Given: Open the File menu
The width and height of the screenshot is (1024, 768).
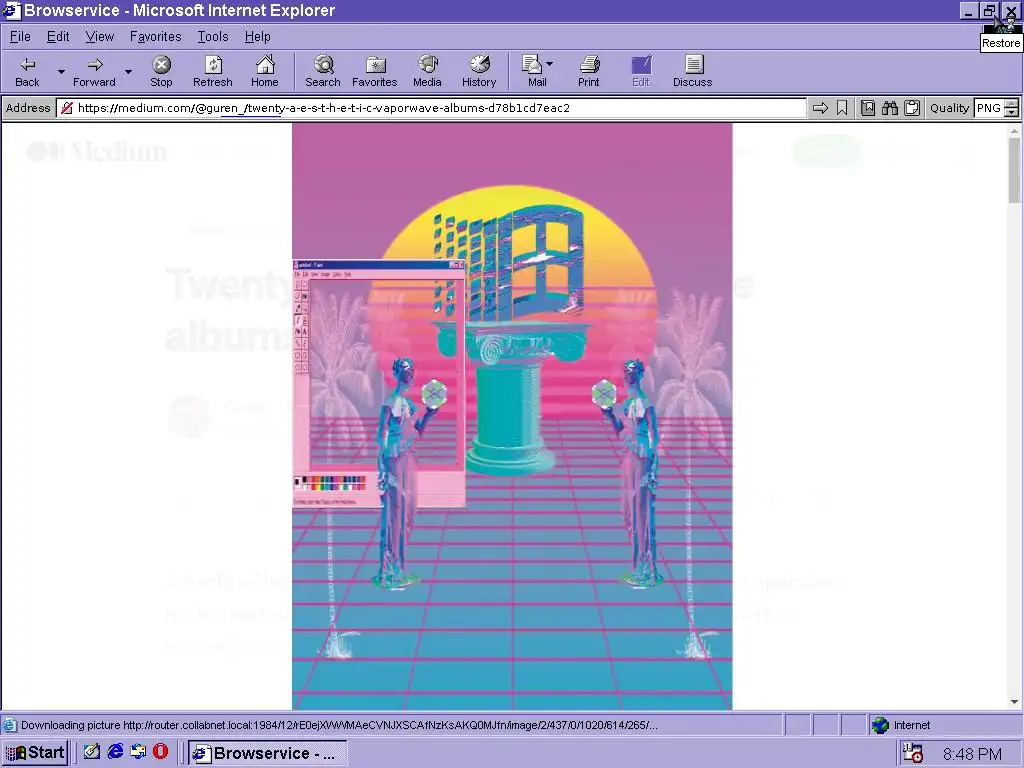Looking at the screenshot, I should coord(20,37).
